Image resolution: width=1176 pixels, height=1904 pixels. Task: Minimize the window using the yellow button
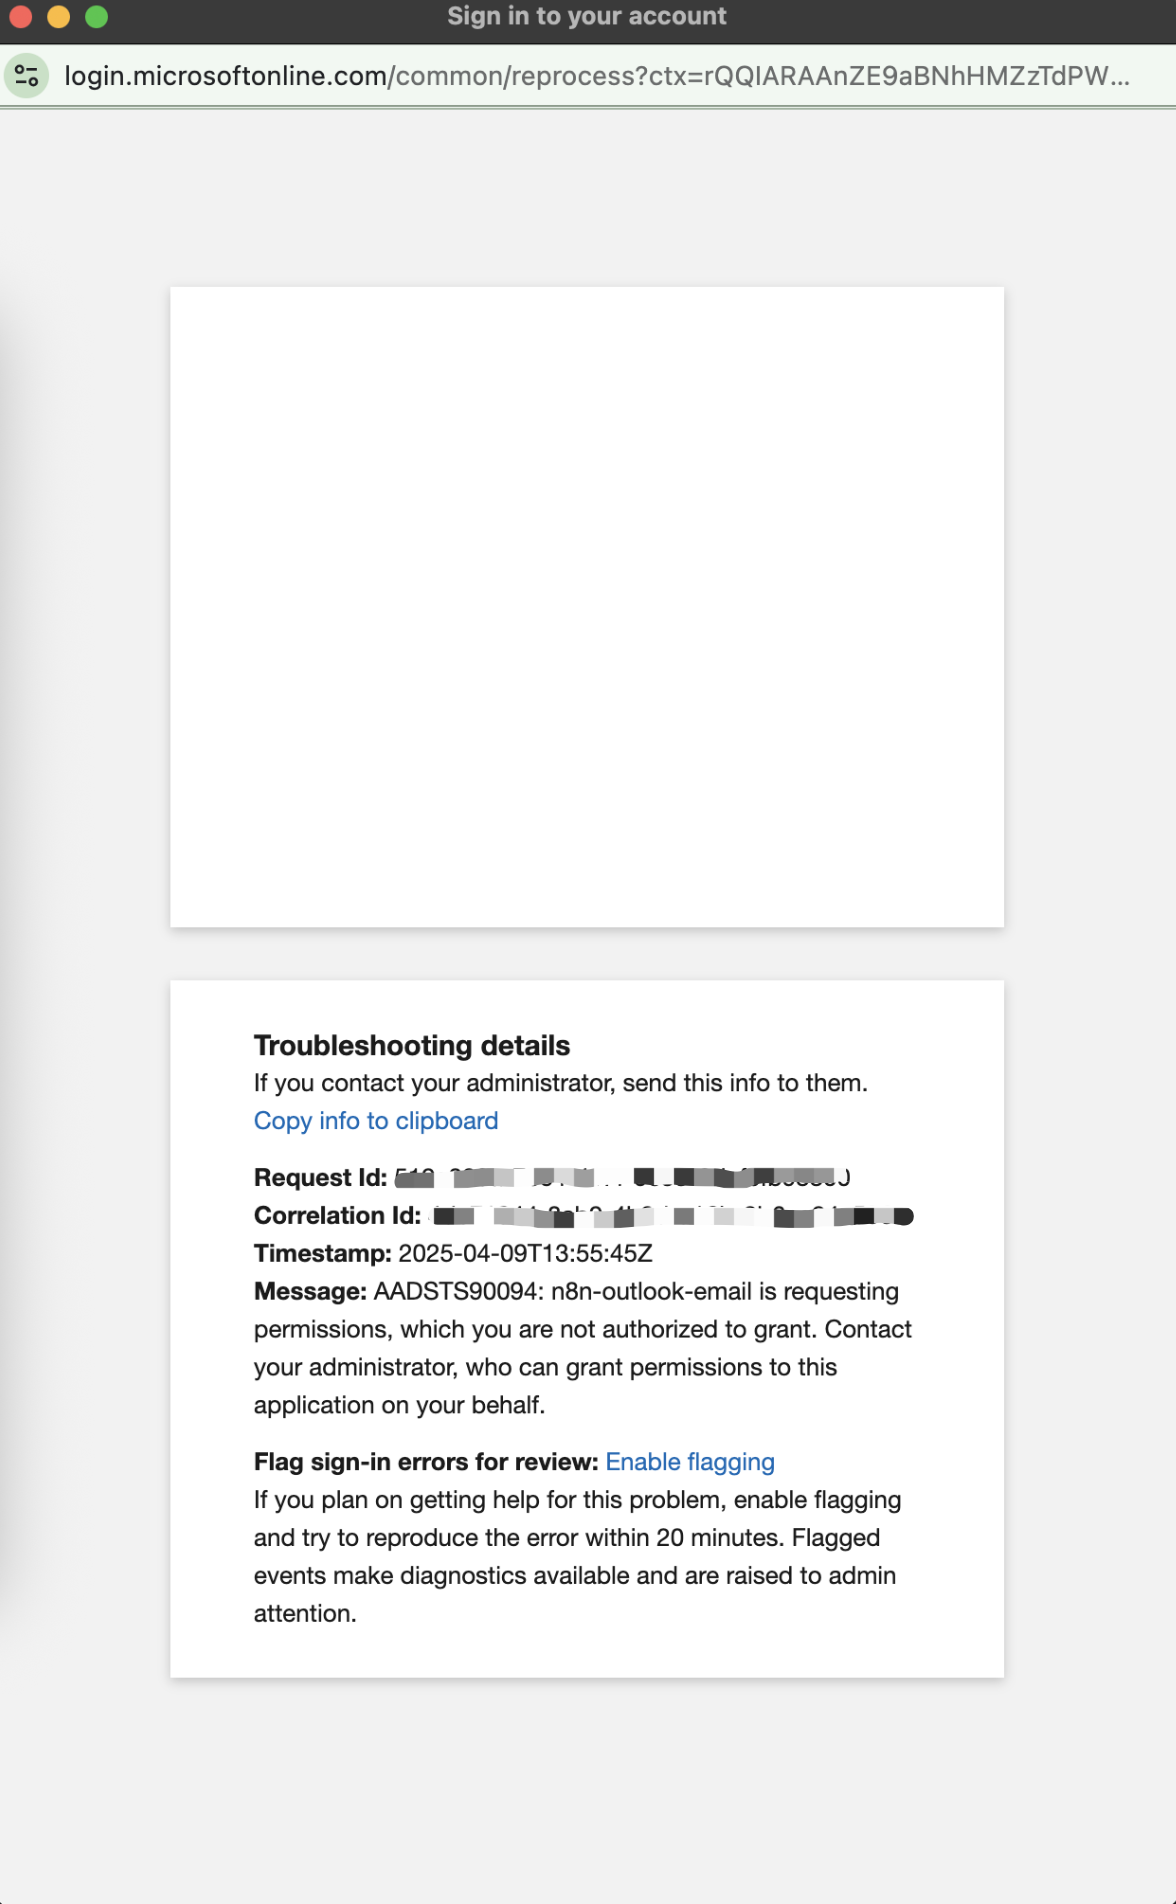click(59, 17)
